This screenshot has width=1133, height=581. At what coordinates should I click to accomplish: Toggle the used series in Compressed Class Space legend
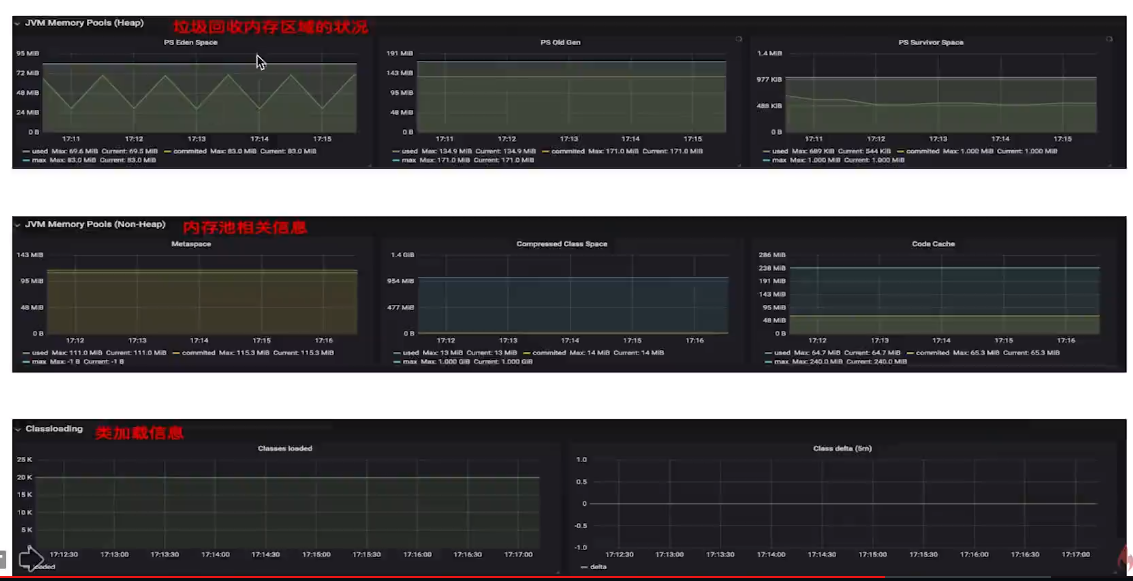[410, 353]
